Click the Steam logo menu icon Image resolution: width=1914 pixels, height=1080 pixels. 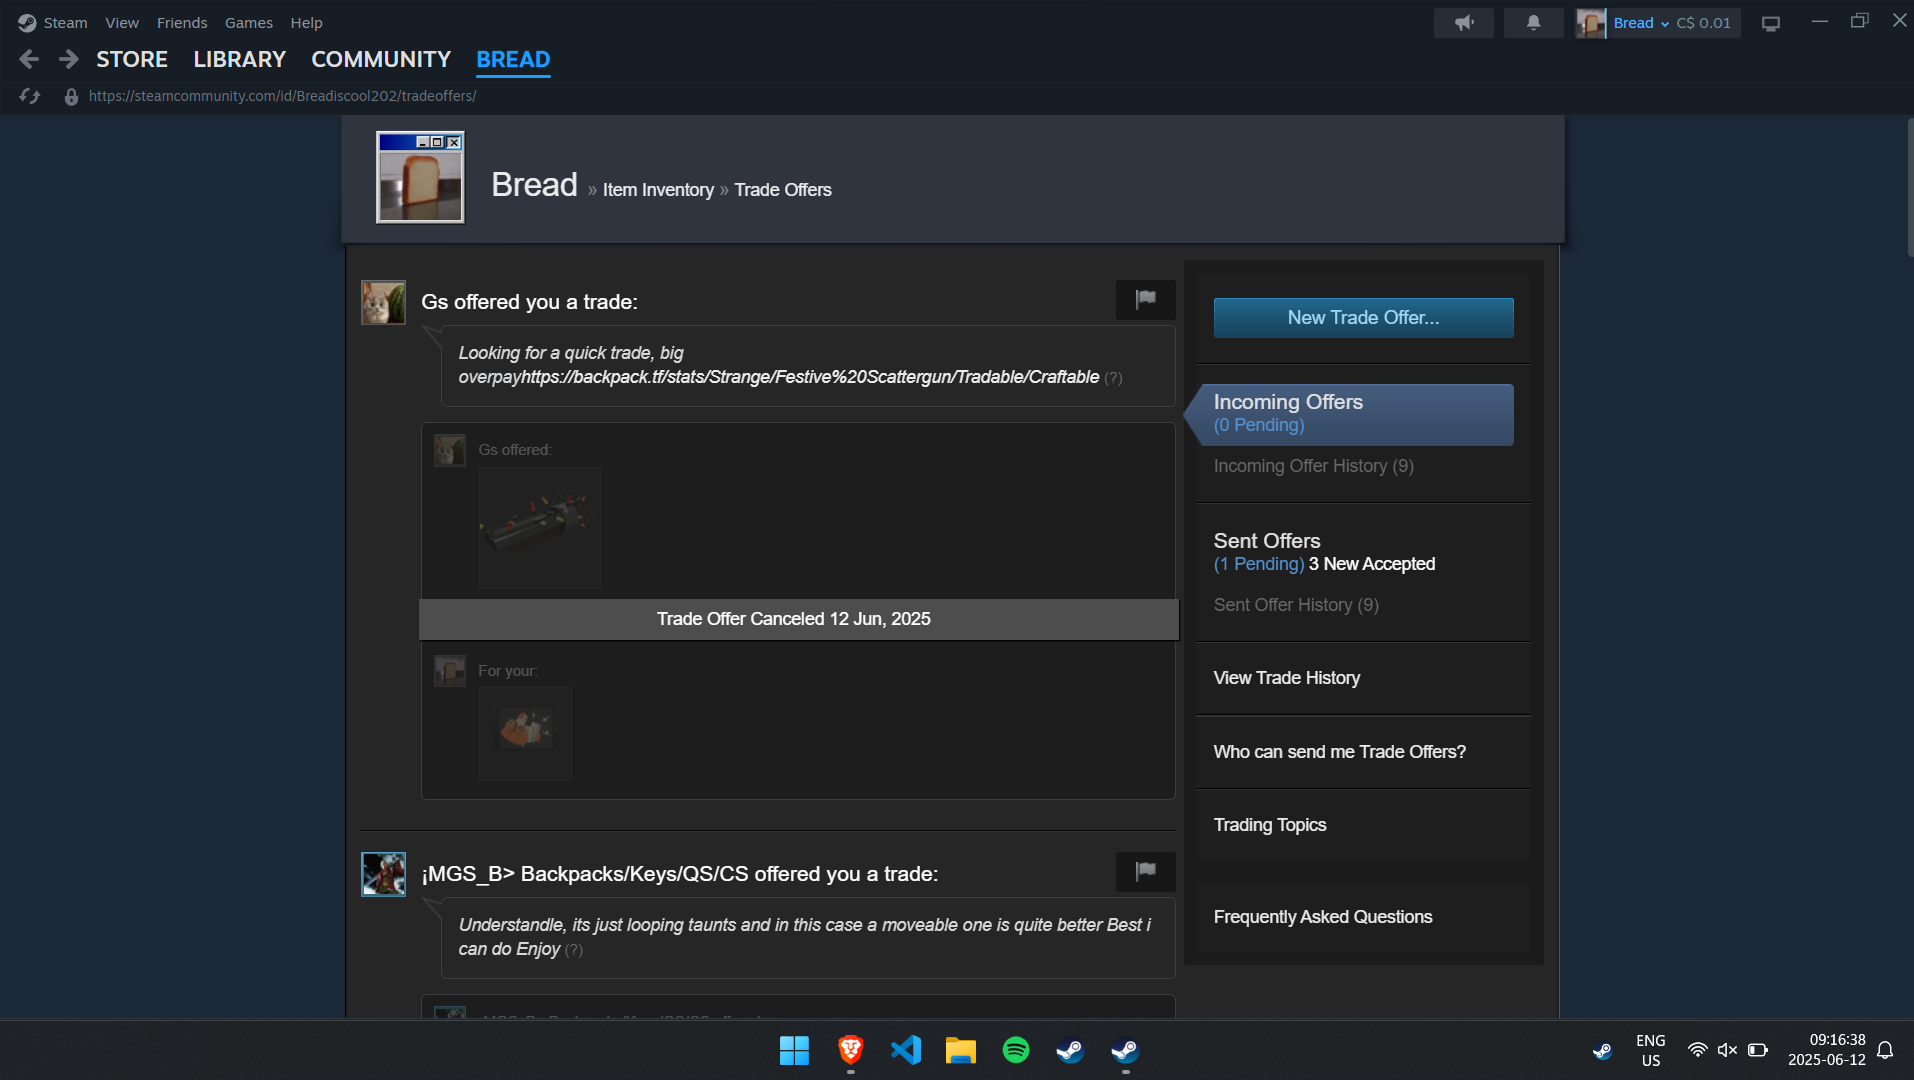tap(27, 22)
